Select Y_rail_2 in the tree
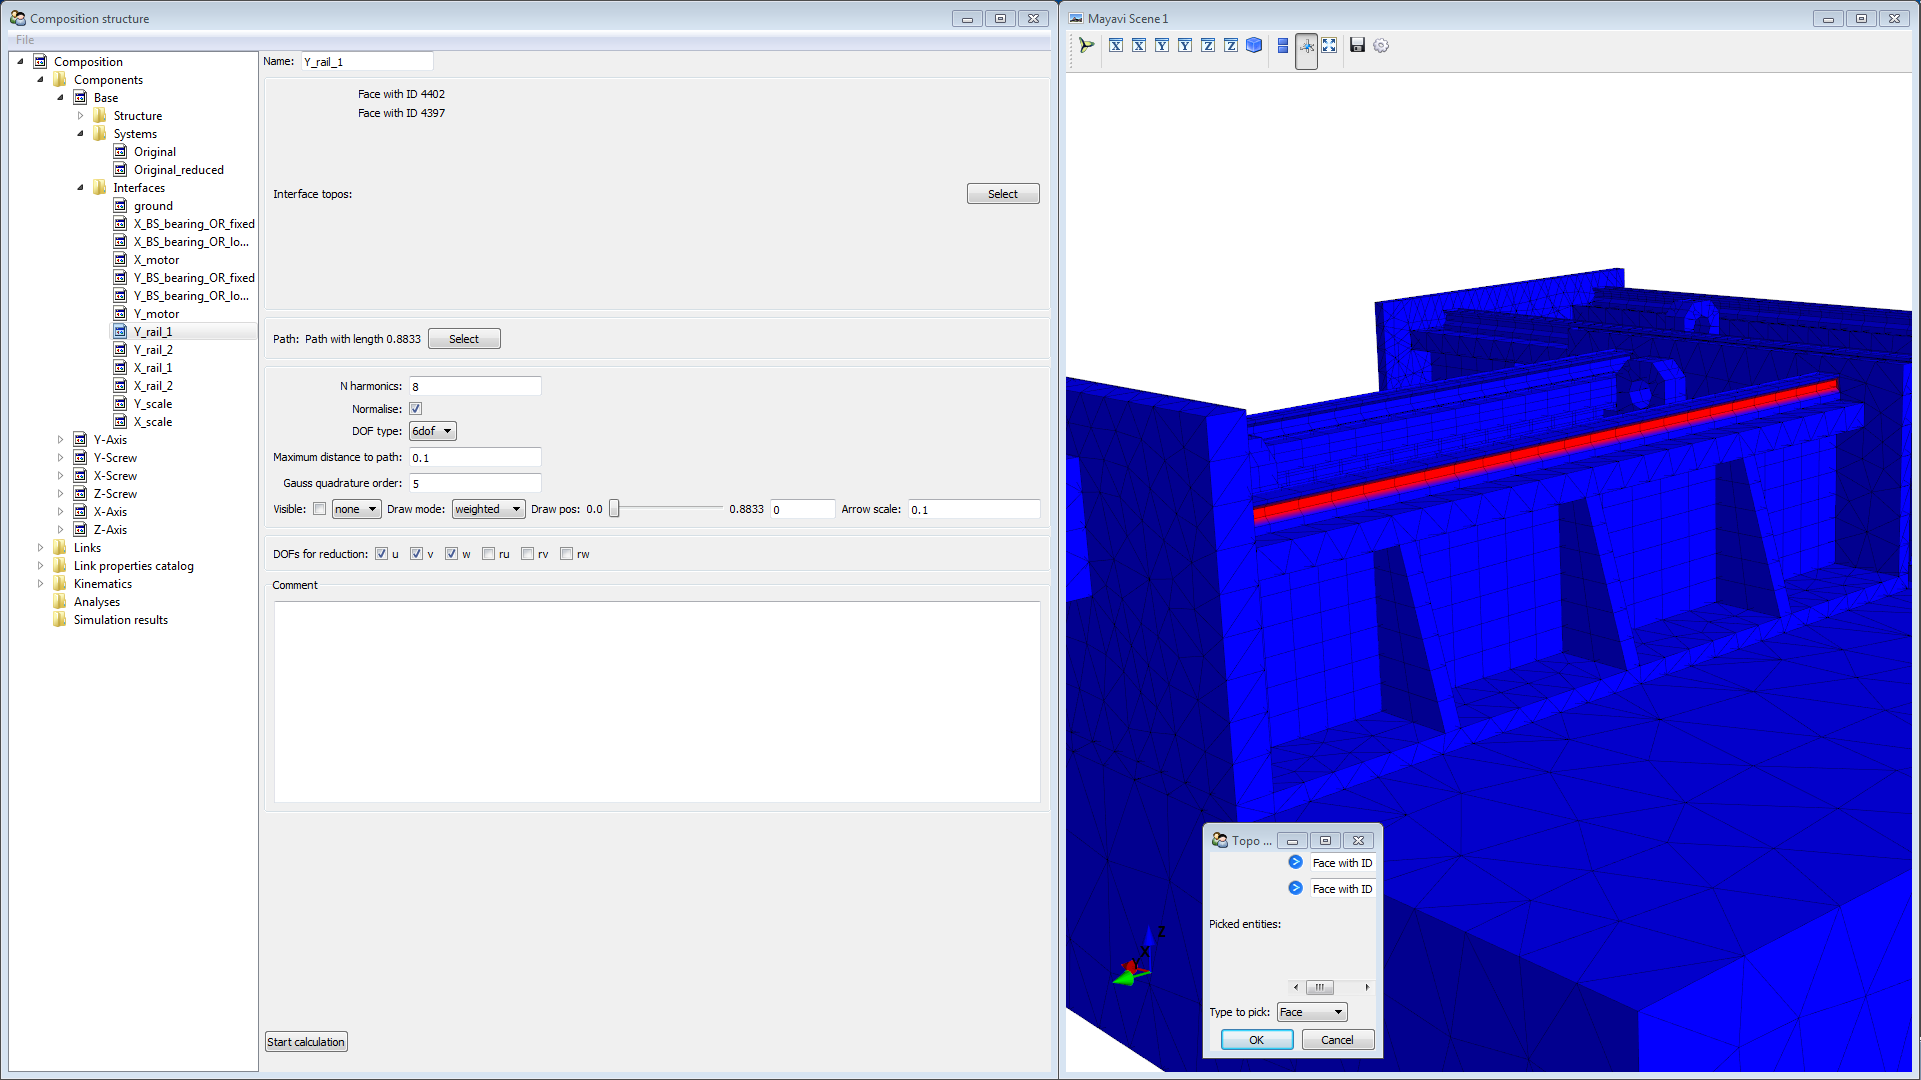 [153, 350]
